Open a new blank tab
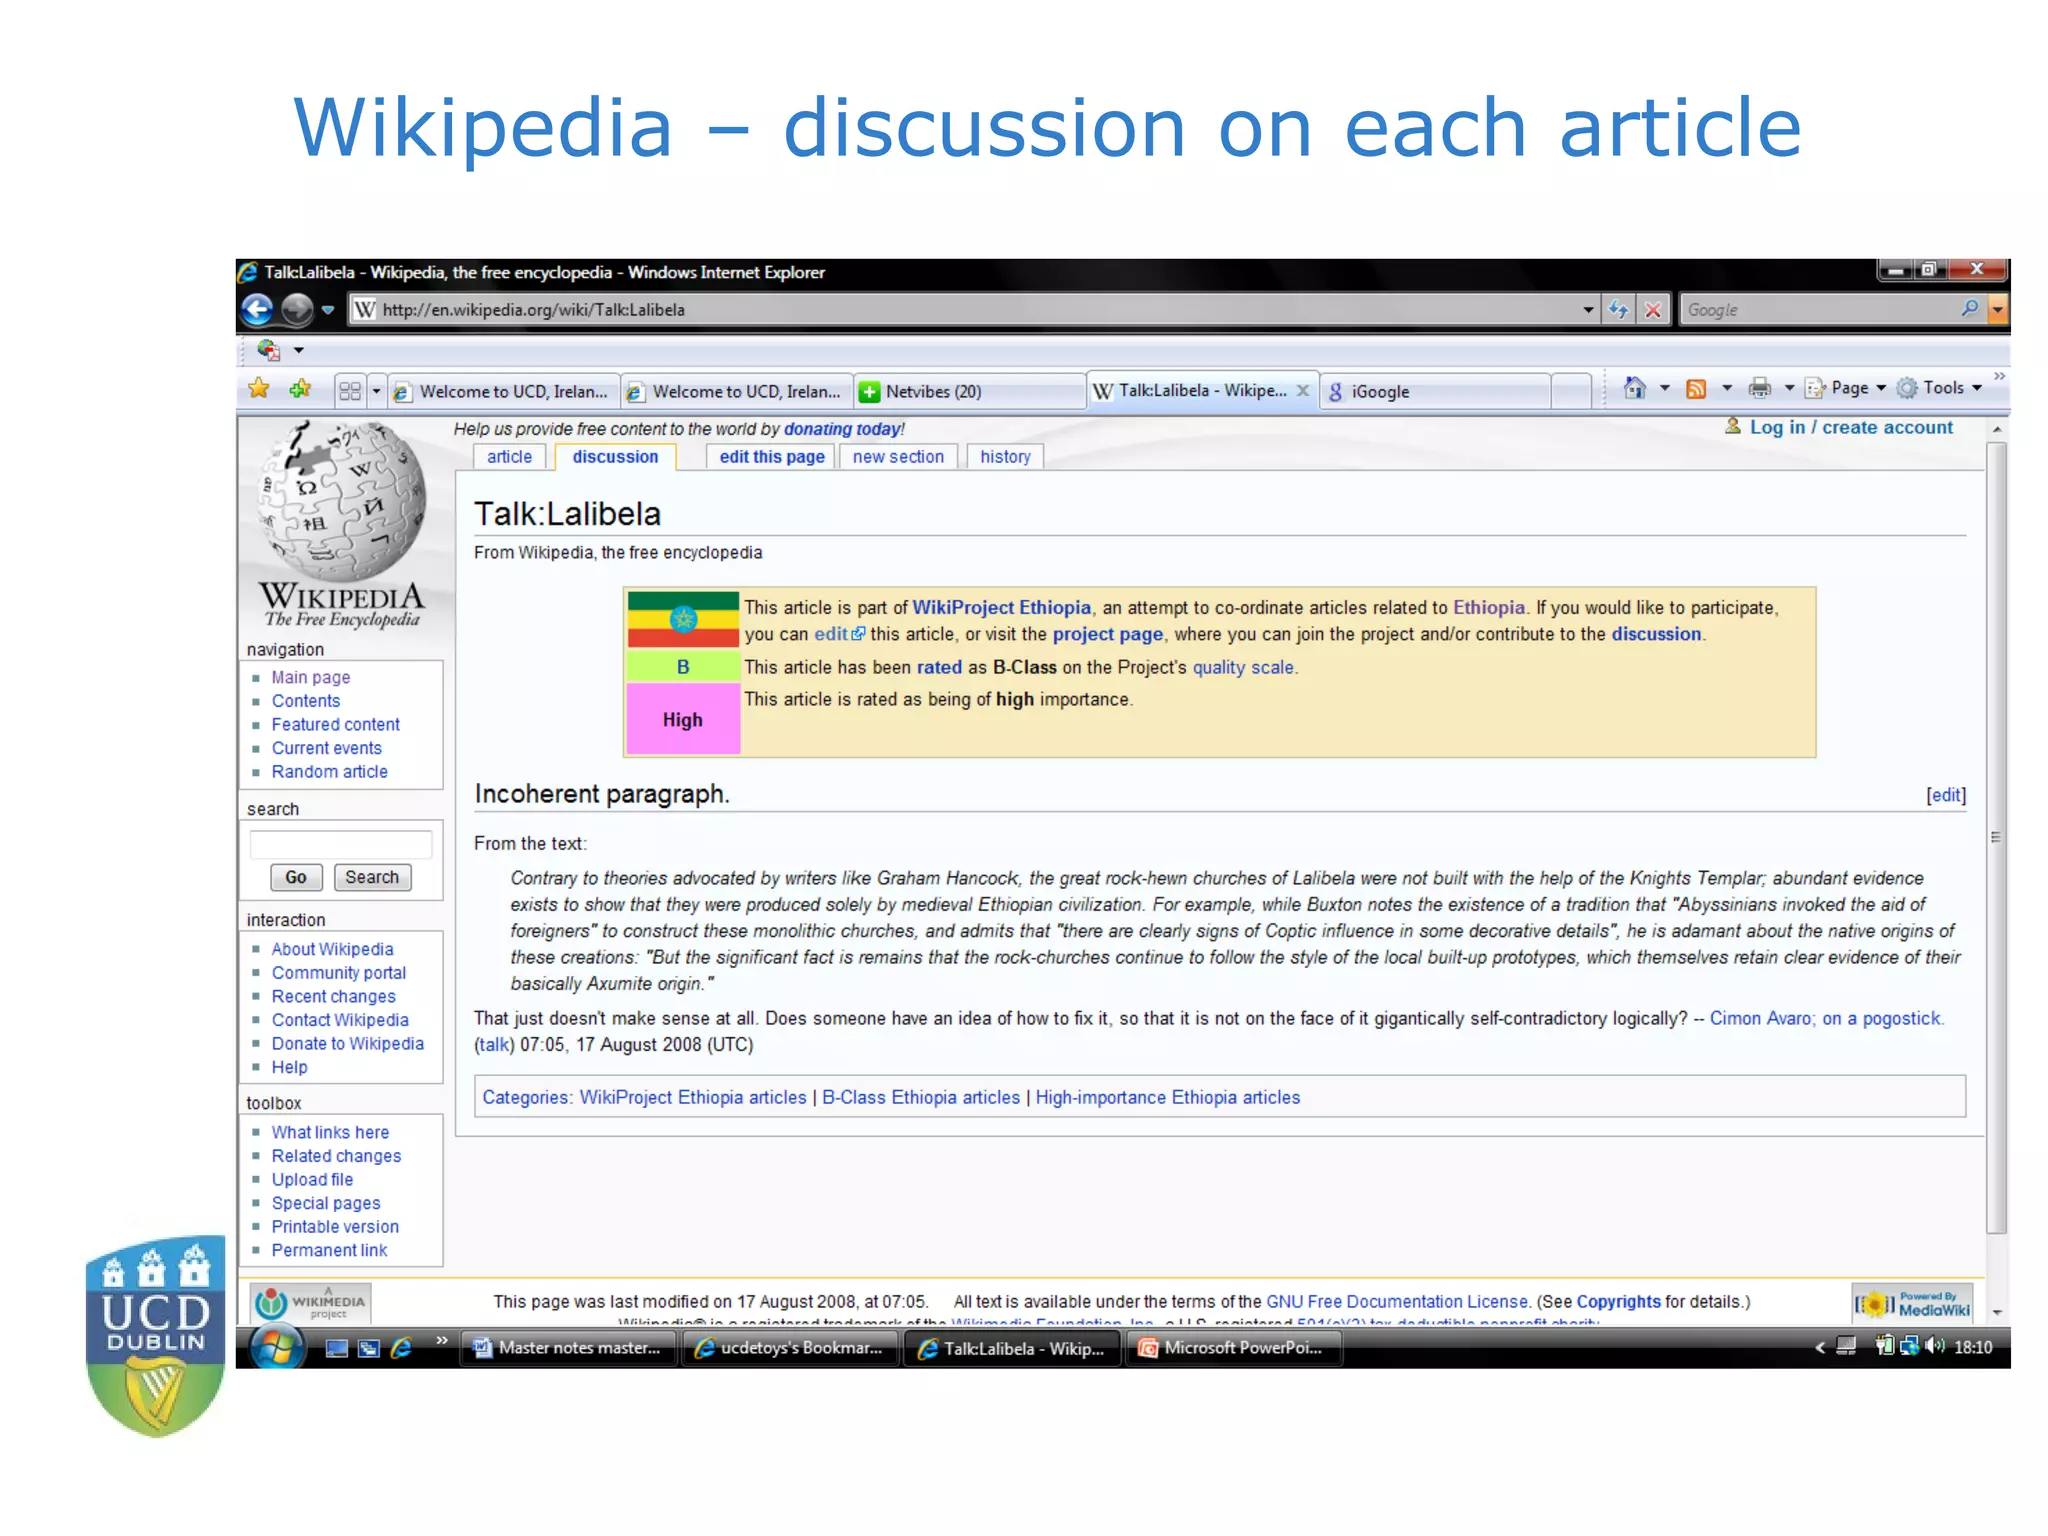This screenshot has width=2048, height=1536. coord(1571,392)
